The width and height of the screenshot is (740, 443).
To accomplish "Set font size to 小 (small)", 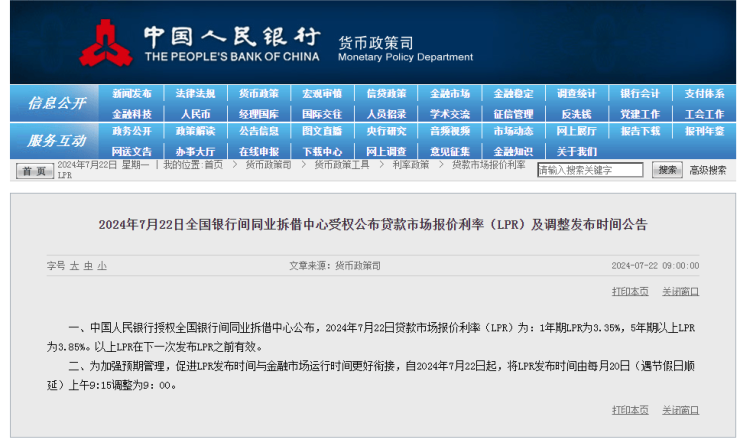I will click(101, 266).
